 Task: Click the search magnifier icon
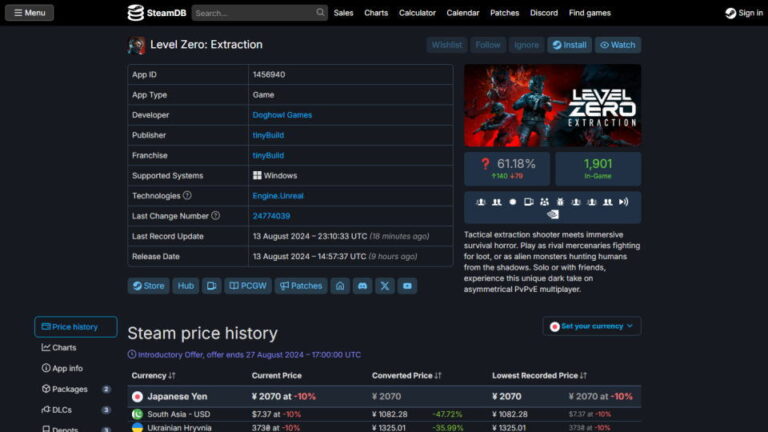(x=320, y=13)
